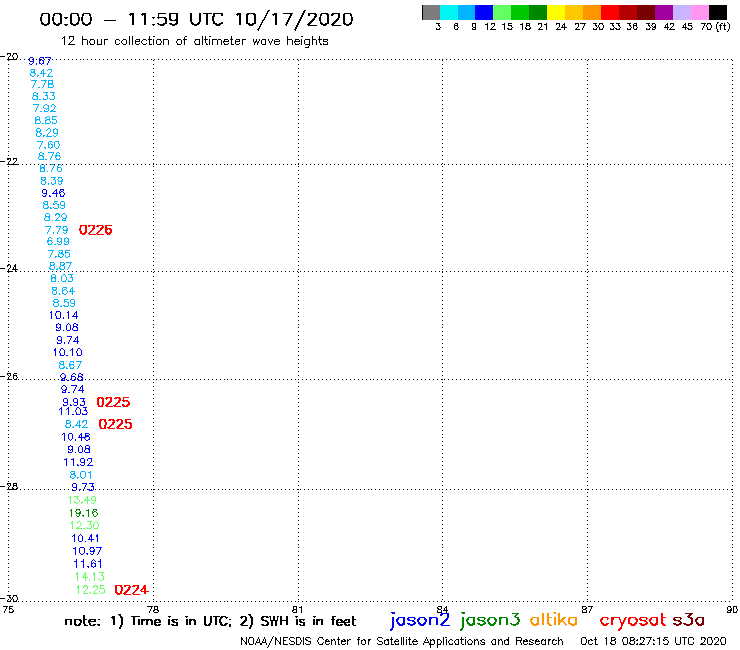Click the wave height value 6.99
The width and height of the screenshot is (740, 650).
[x=58, y=241]
